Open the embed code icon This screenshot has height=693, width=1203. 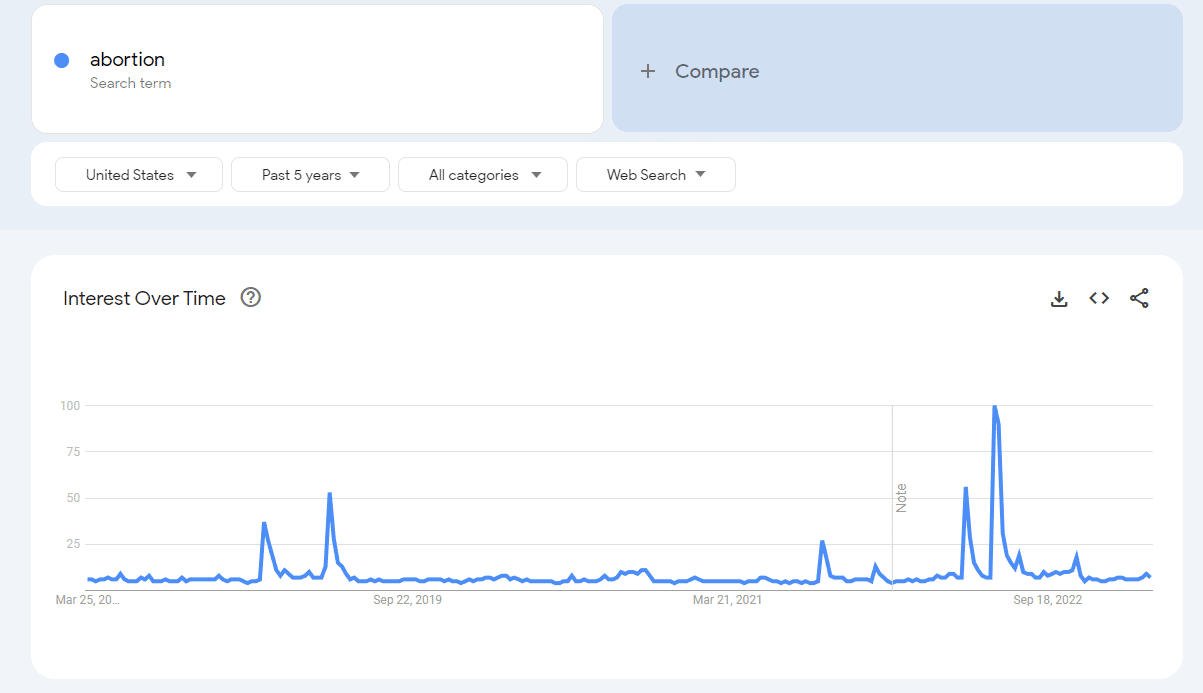[1099, 298]
